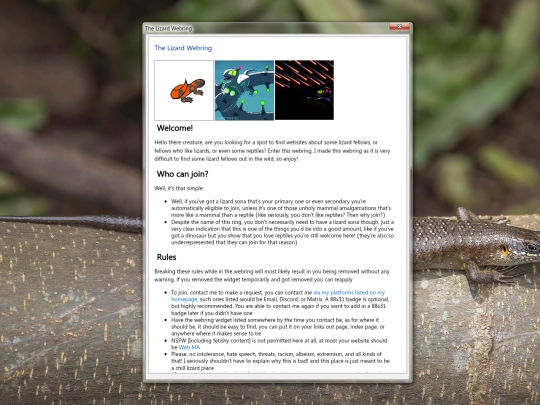Click the Rules heading
Image resolution: width=540 pixels, height=405 pixels.
point(166,257)
